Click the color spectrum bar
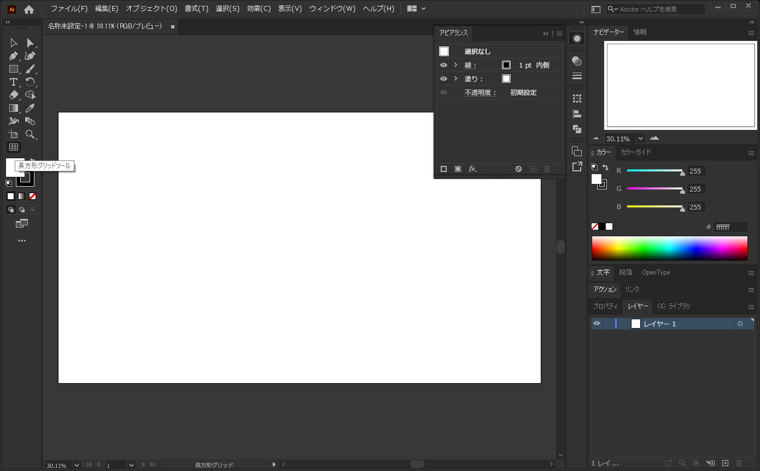This screenshot has height=471, width=760. point(669,248)
